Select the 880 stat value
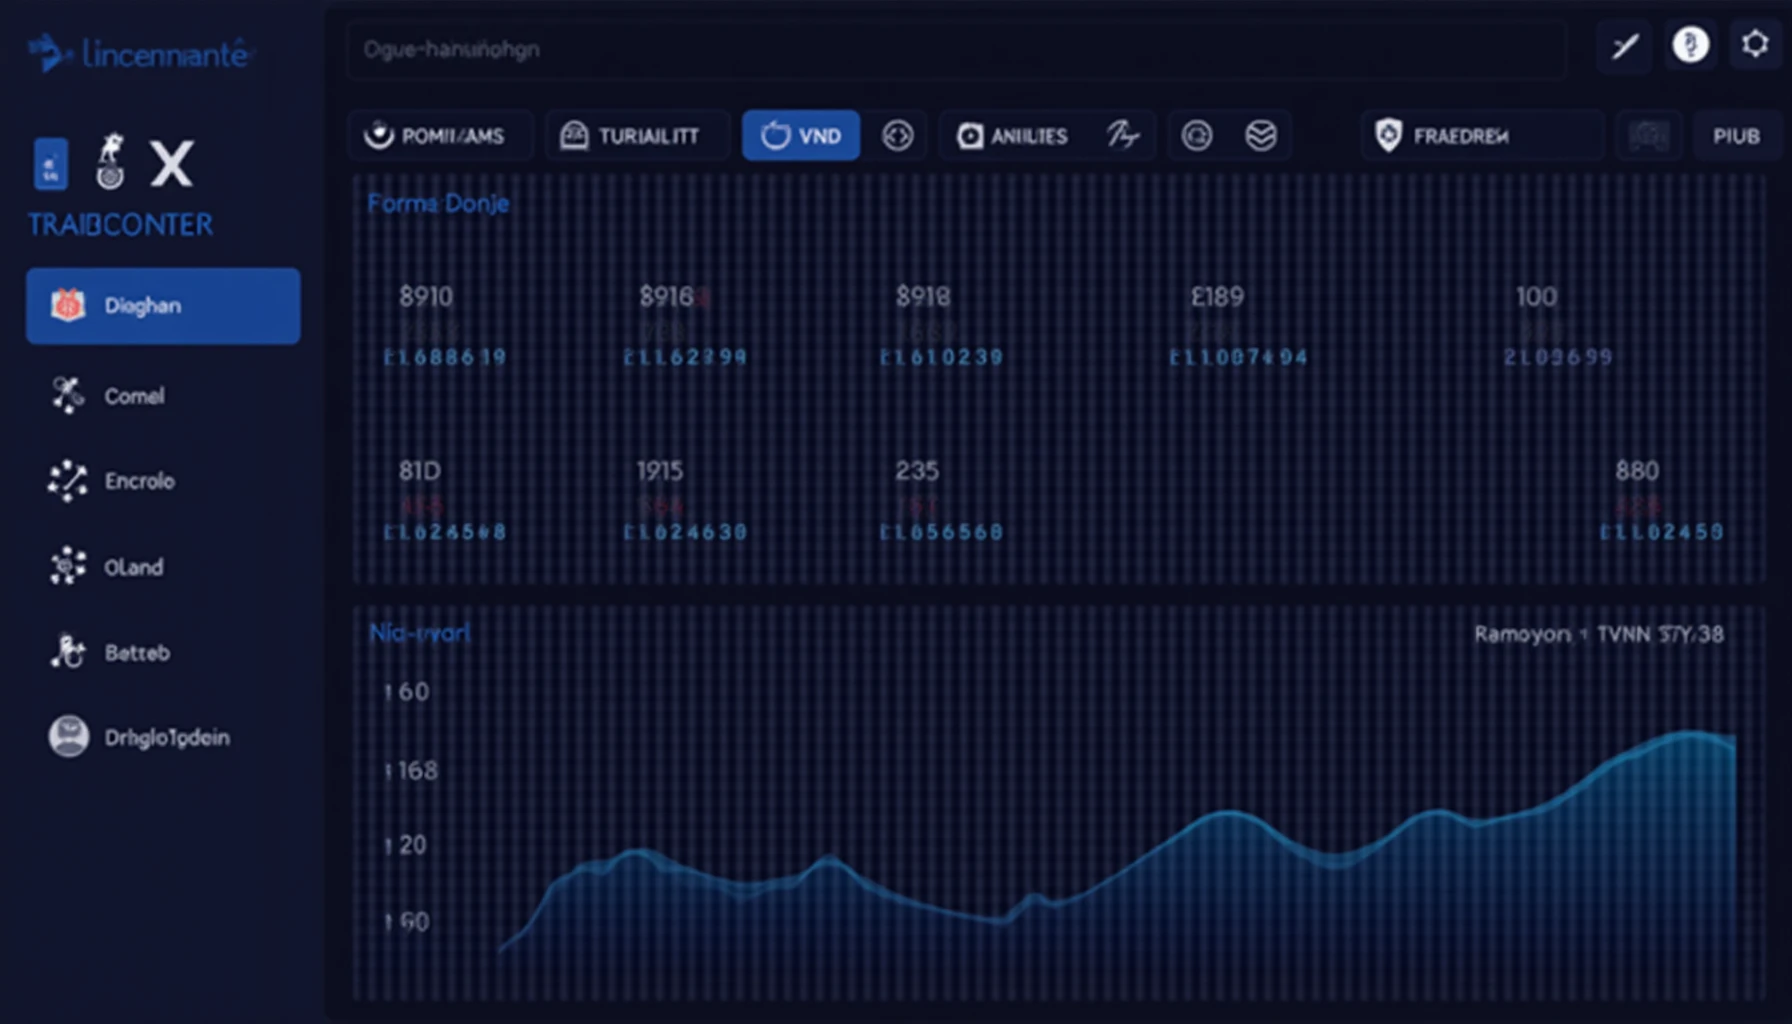 click(1637, 471)
